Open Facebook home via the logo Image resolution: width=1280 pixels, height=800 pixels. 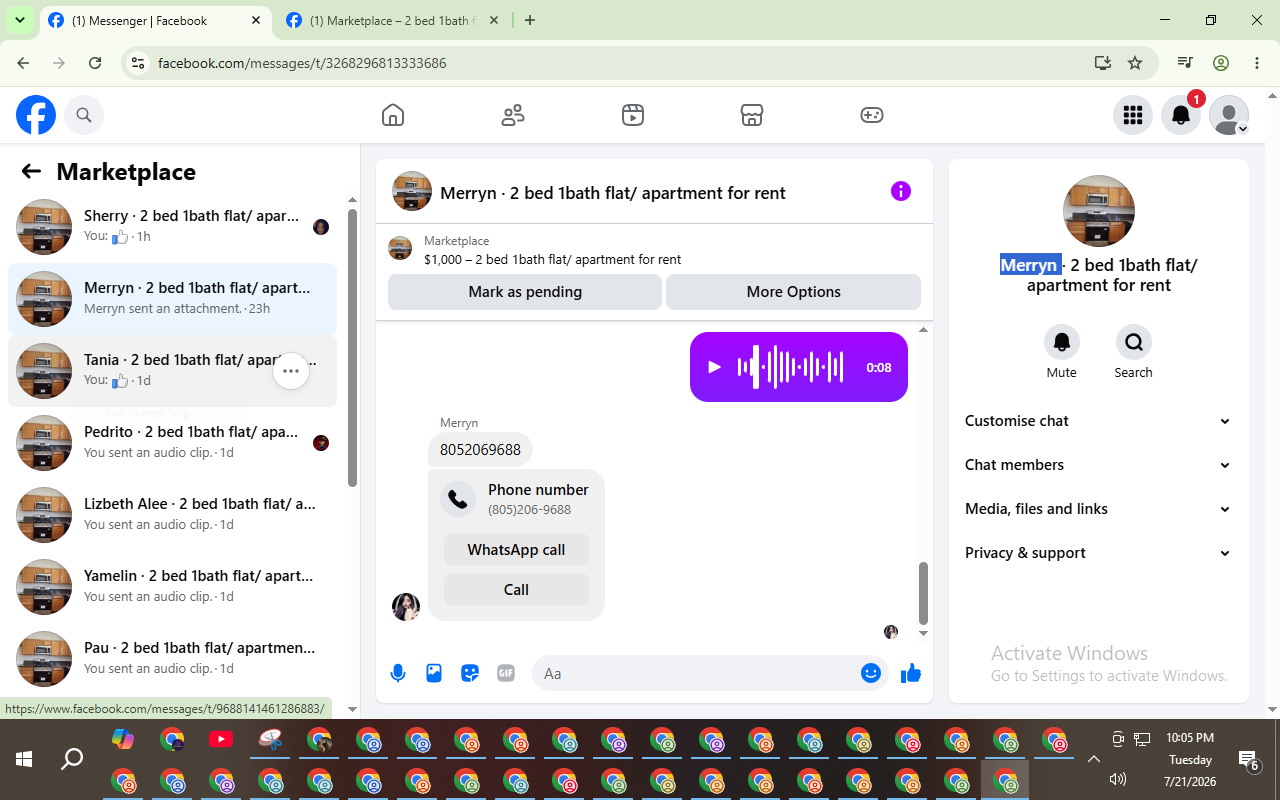[x=36, y=115]
